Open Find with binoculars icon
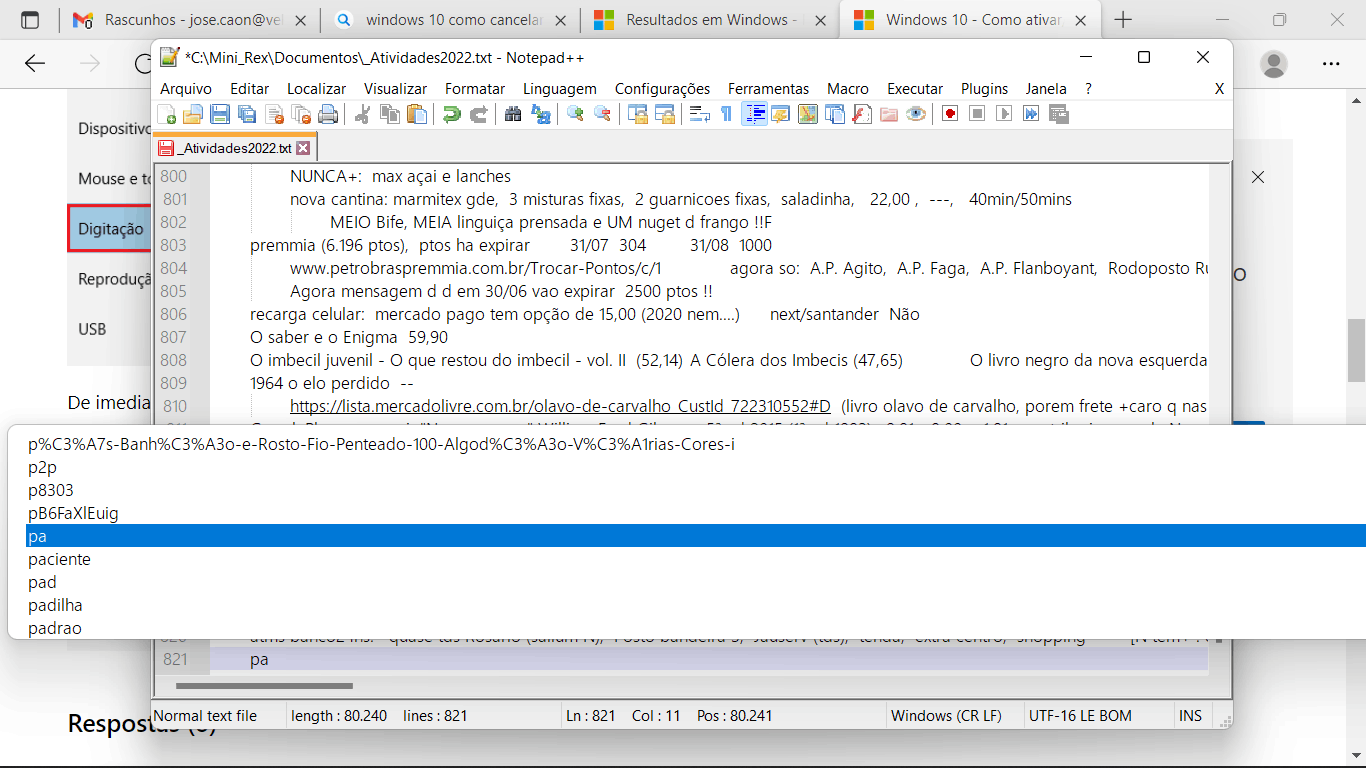1366x768 pixels. tap(514, 114)
